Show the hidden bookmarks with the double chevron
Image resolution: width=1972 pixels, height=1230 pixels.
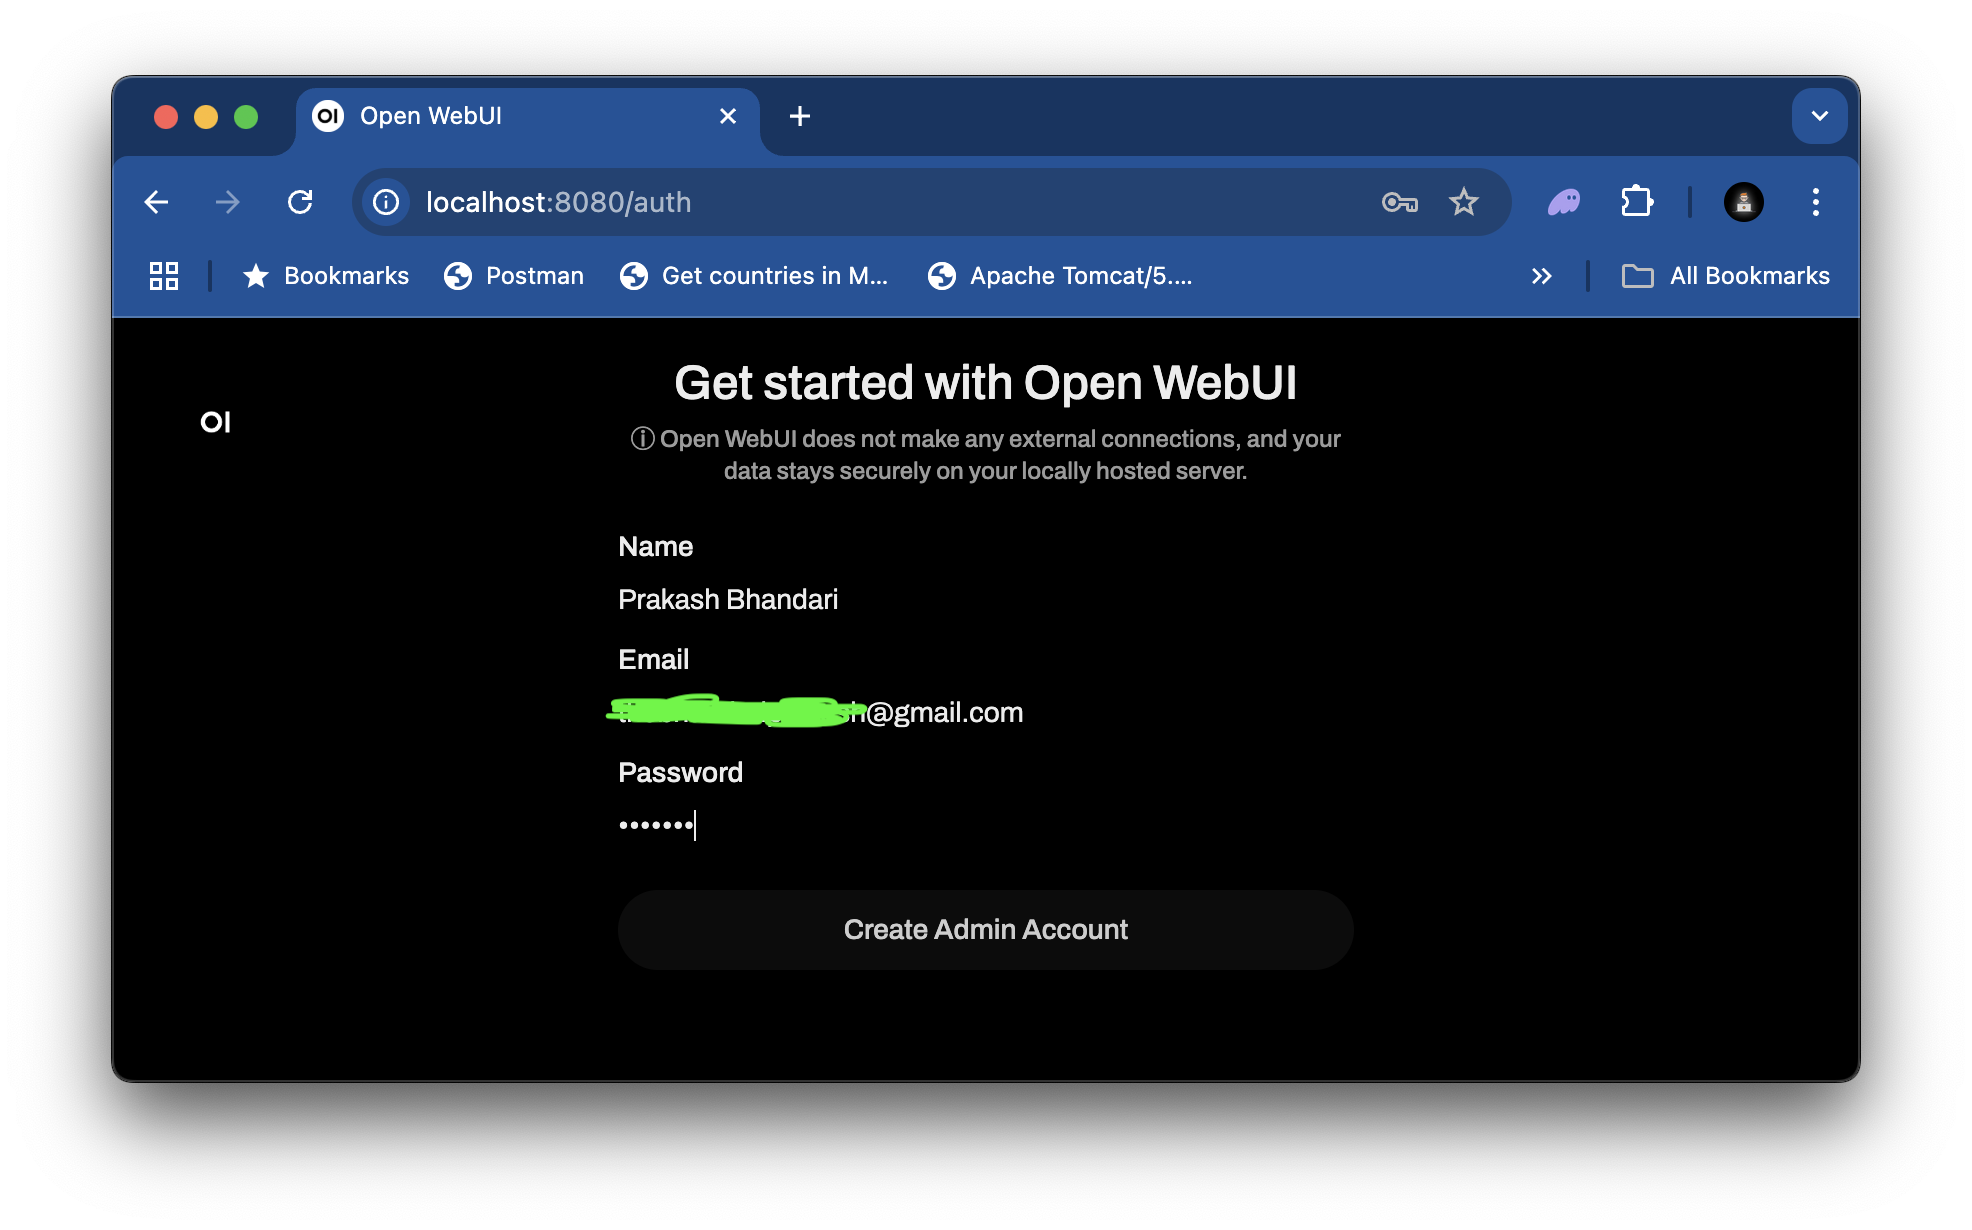(1542, 276)
